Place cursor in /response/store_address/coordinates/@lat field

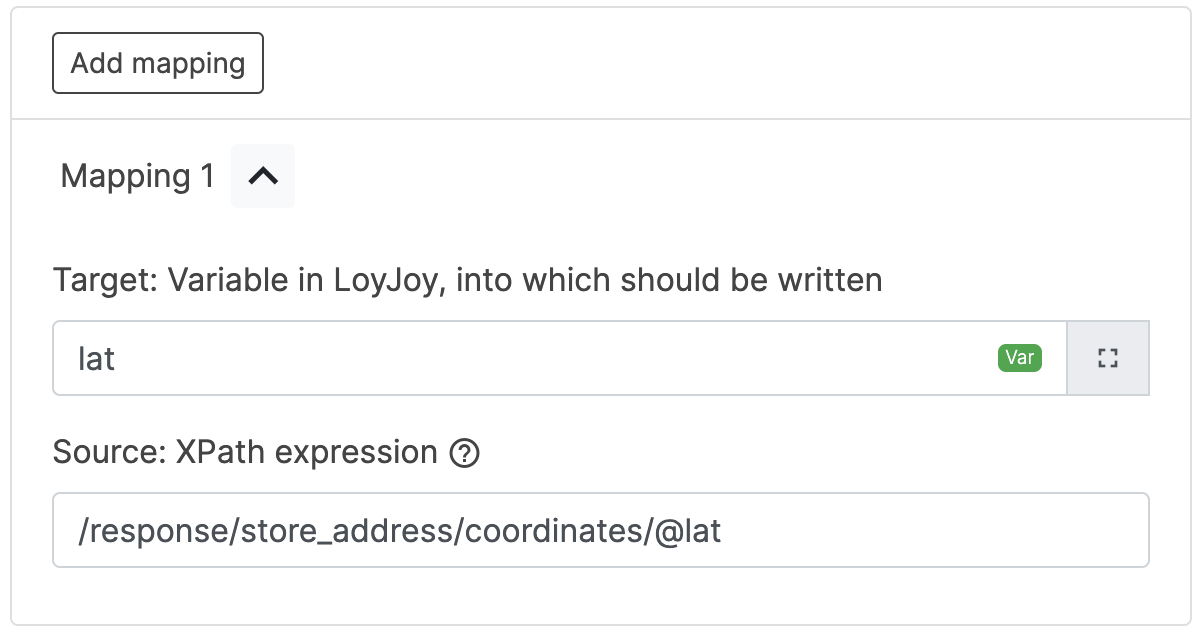pyautogui.click(x=600, y=530)
